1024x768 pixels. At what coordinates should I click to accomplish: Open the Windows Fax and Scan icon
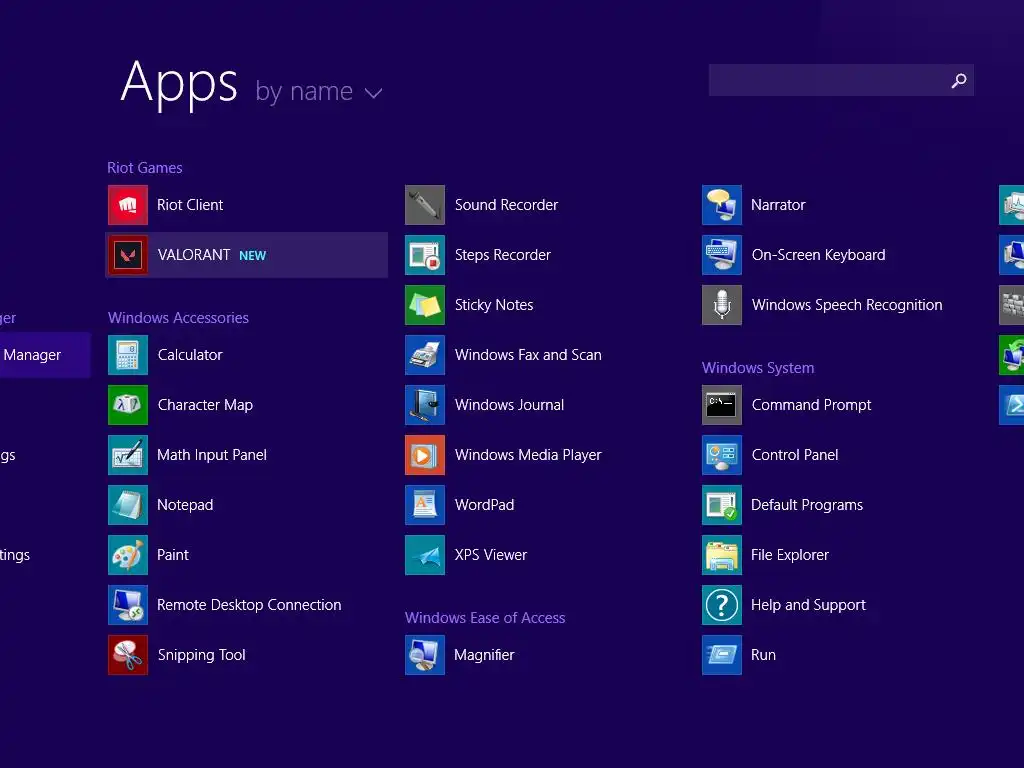point(425,355)
